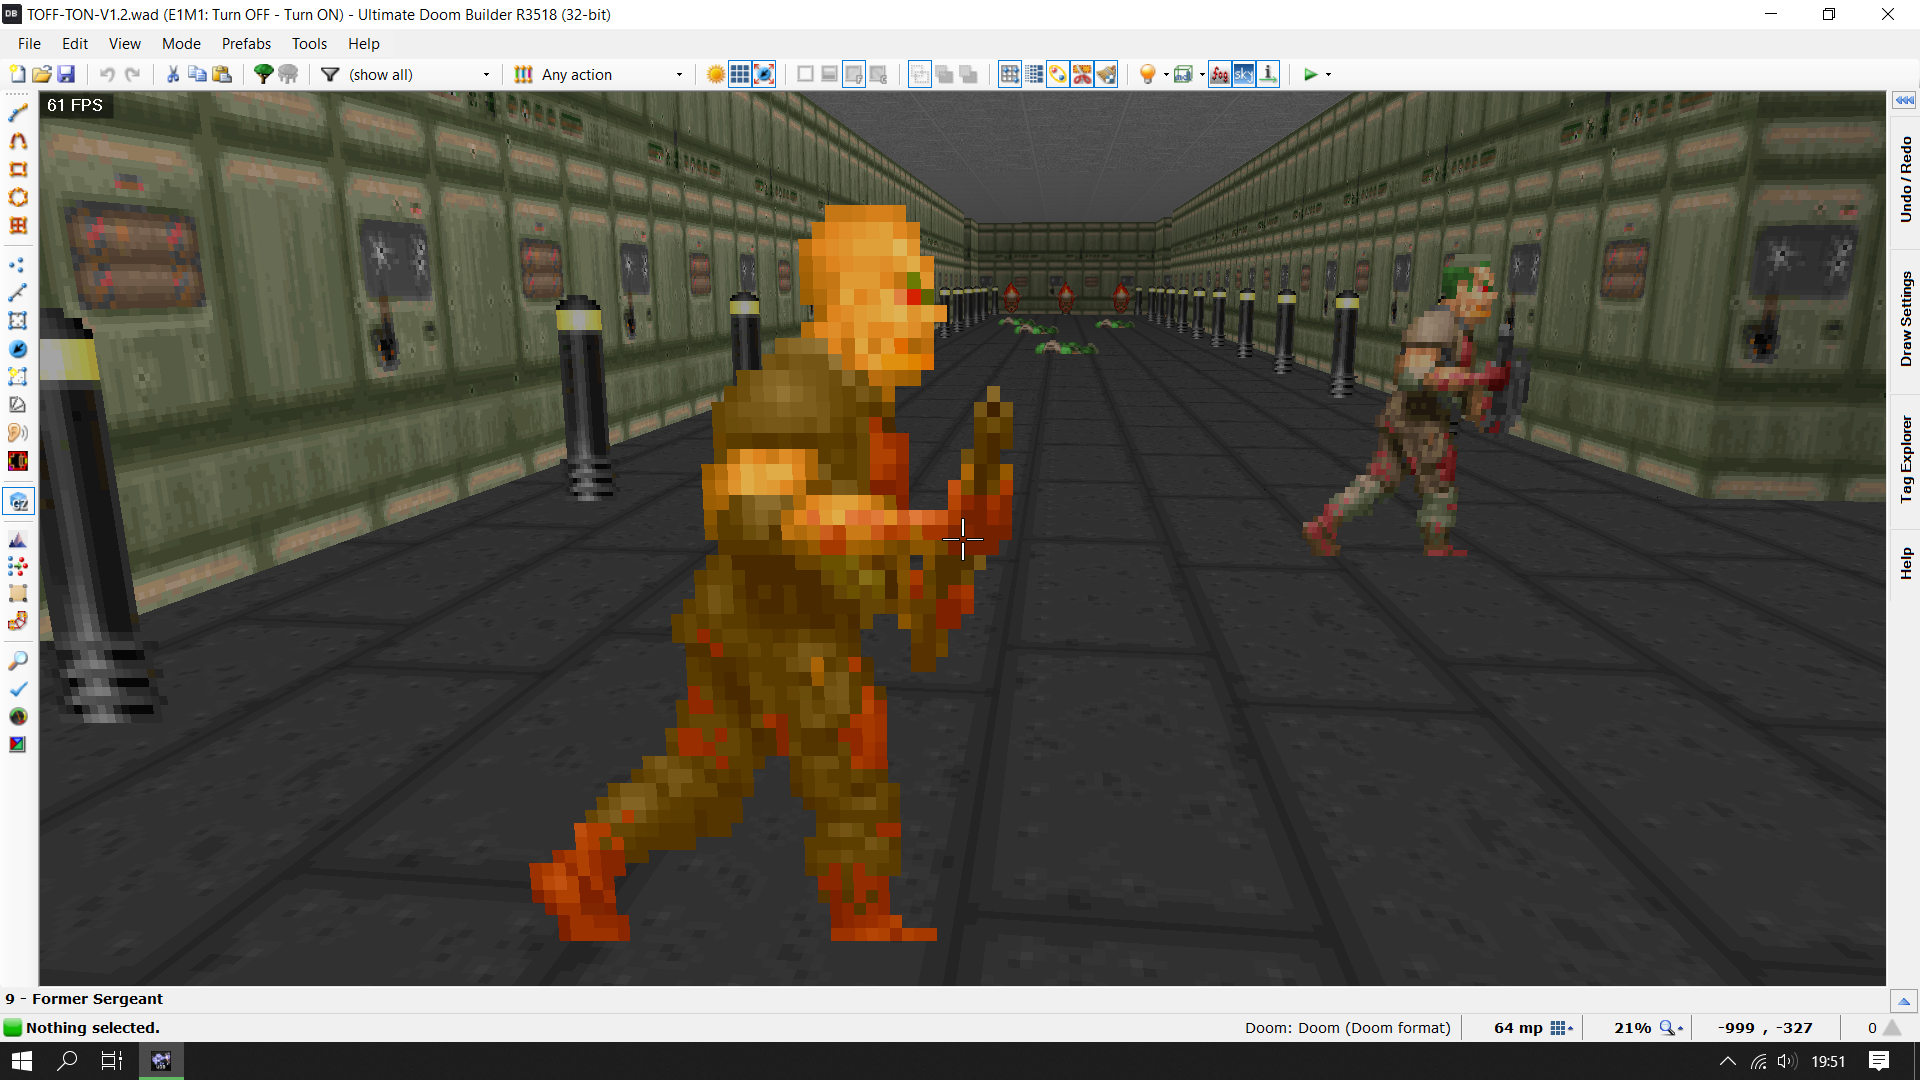The height and width of the screenshot is (1080, 1920).
Task: Click the 3D model box icon
Action: point(1184,74)
